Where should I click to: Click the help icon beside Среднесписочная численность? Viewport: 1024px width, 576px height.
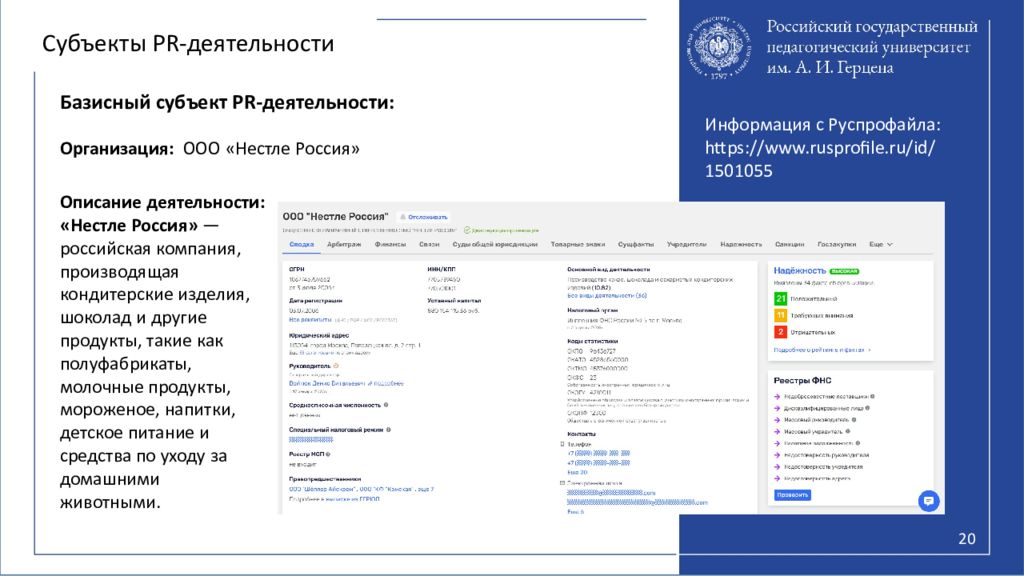(386, 405)
